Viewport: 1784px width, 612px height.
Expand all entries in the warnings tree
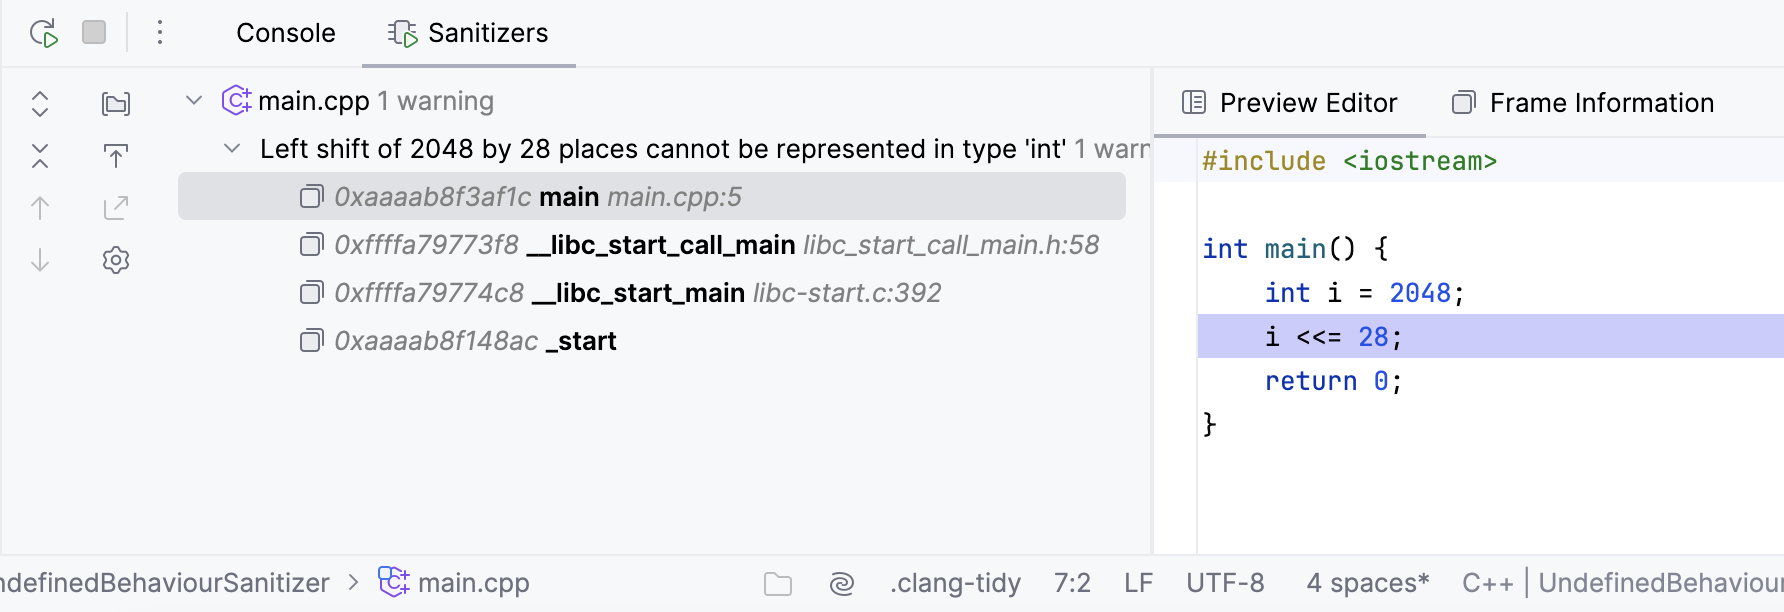click(40, 103)
